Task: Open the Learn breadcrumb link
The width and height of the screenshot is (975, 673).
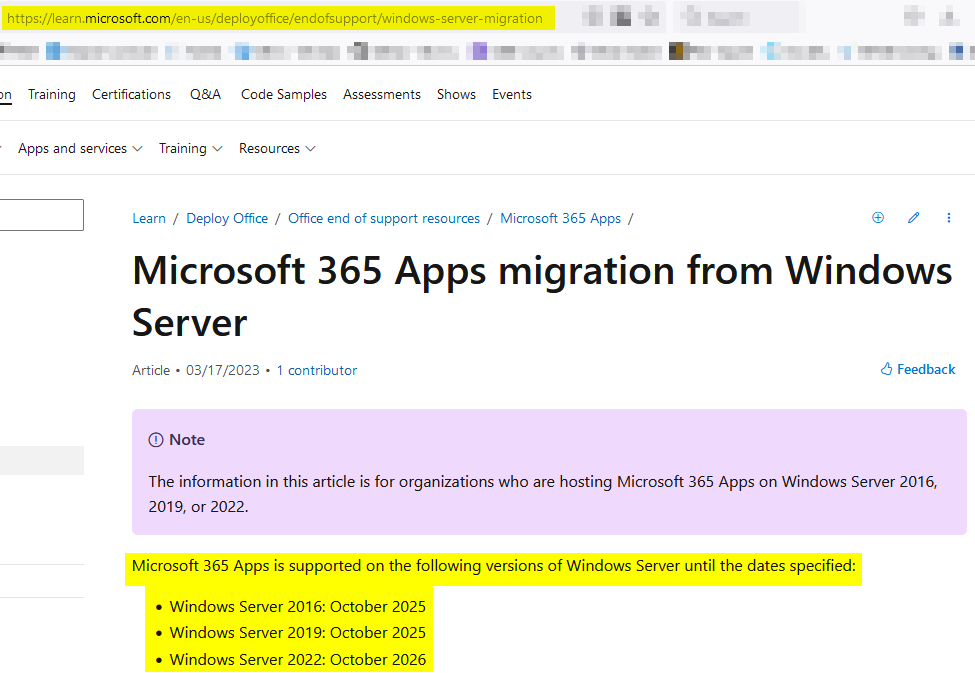Action: (x=149, y=218)
